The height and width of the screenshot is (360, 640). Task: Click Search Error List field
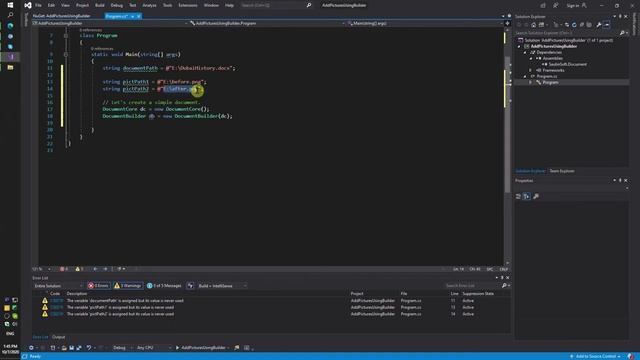click(473, 286)
